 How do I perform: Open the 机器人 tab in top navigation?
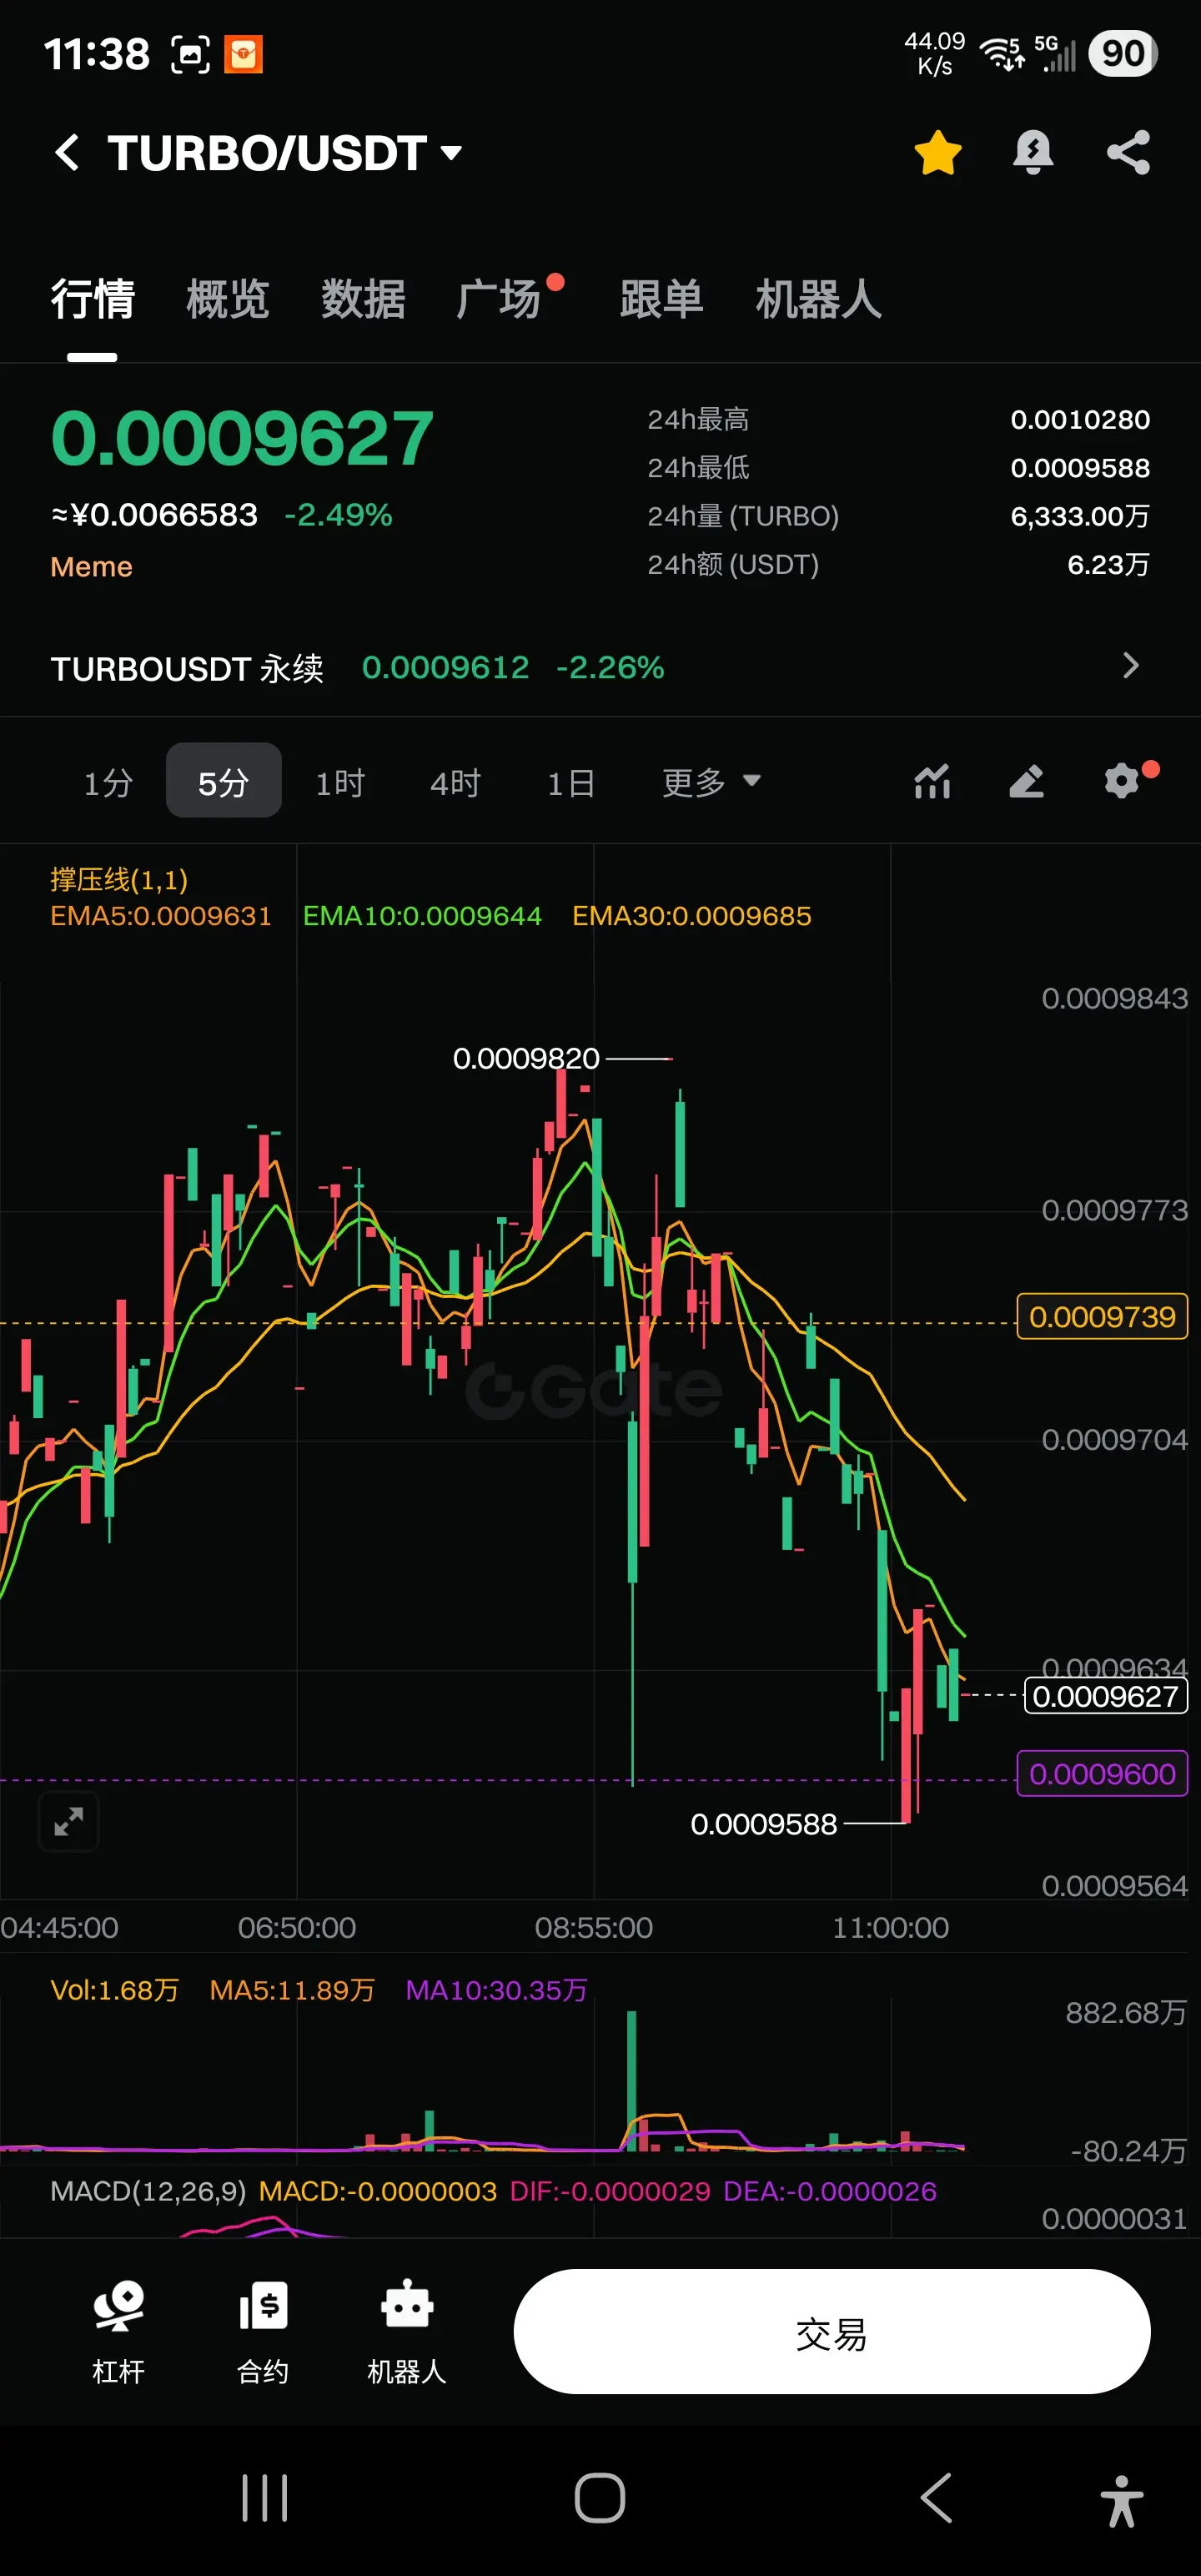pyautogui.click(x=818, y=299)
